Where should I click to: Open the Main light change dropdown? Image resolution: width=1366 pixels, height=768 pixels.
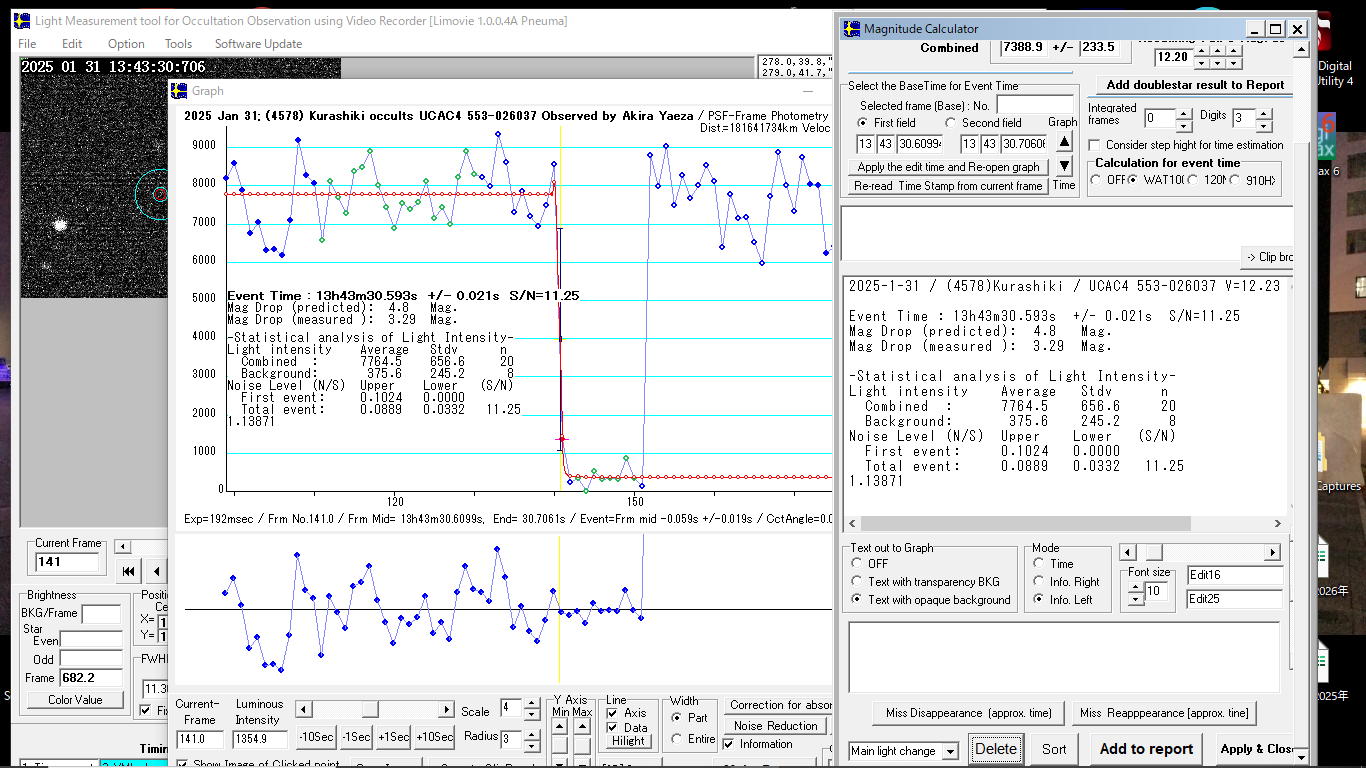click(x=950, y=751)
